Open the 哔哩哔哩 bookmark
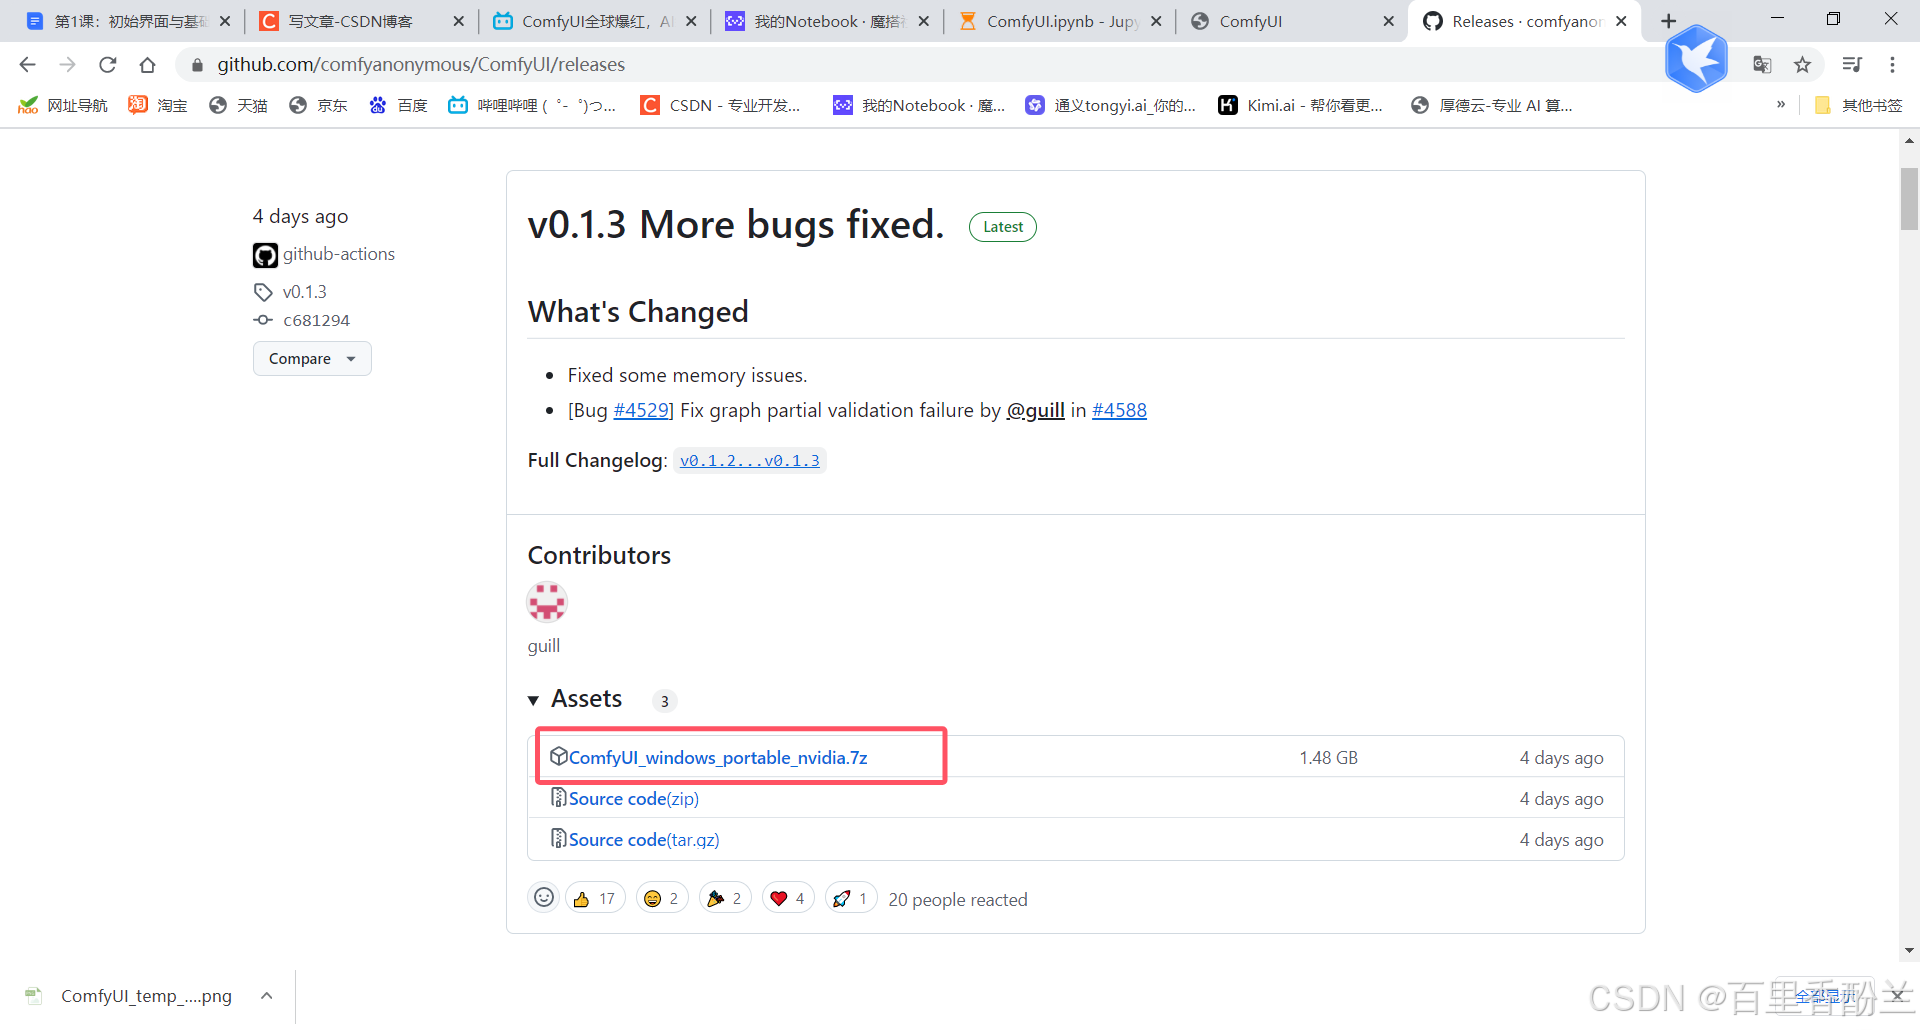Screen dimensions: 1920x1030 pyautogui.click(x=532, y=105)
